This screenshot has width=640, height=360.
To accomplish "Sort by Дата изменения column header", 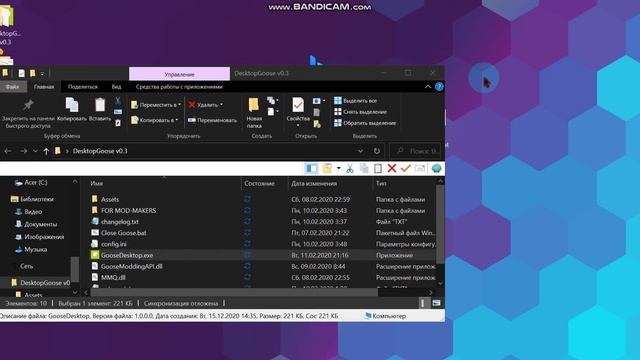I will [314, 184].
